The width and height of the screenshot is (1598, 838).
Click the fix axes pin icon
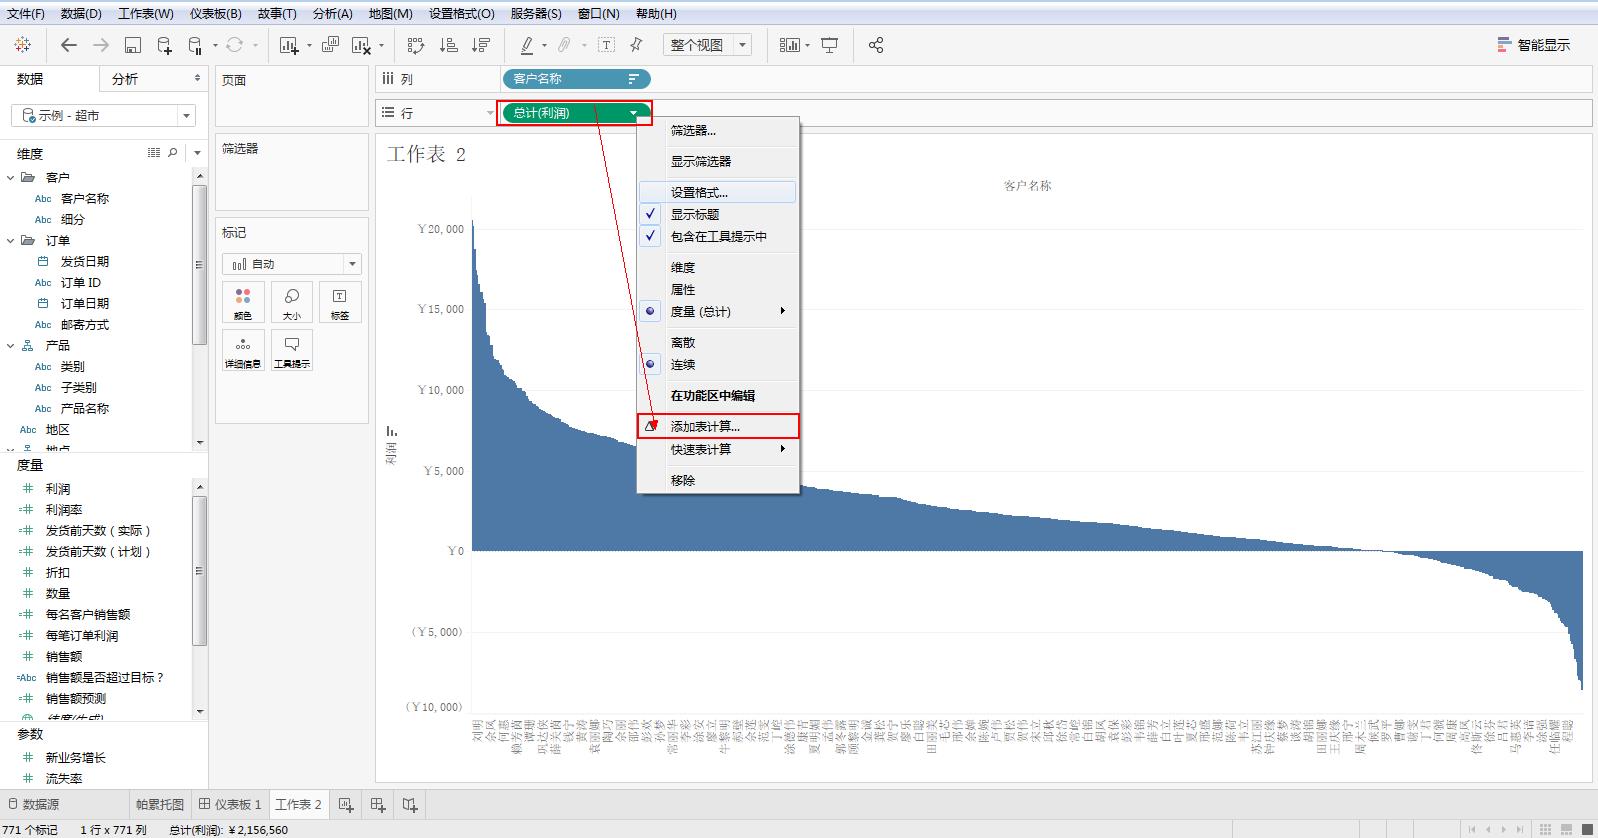tap(636, 45)
